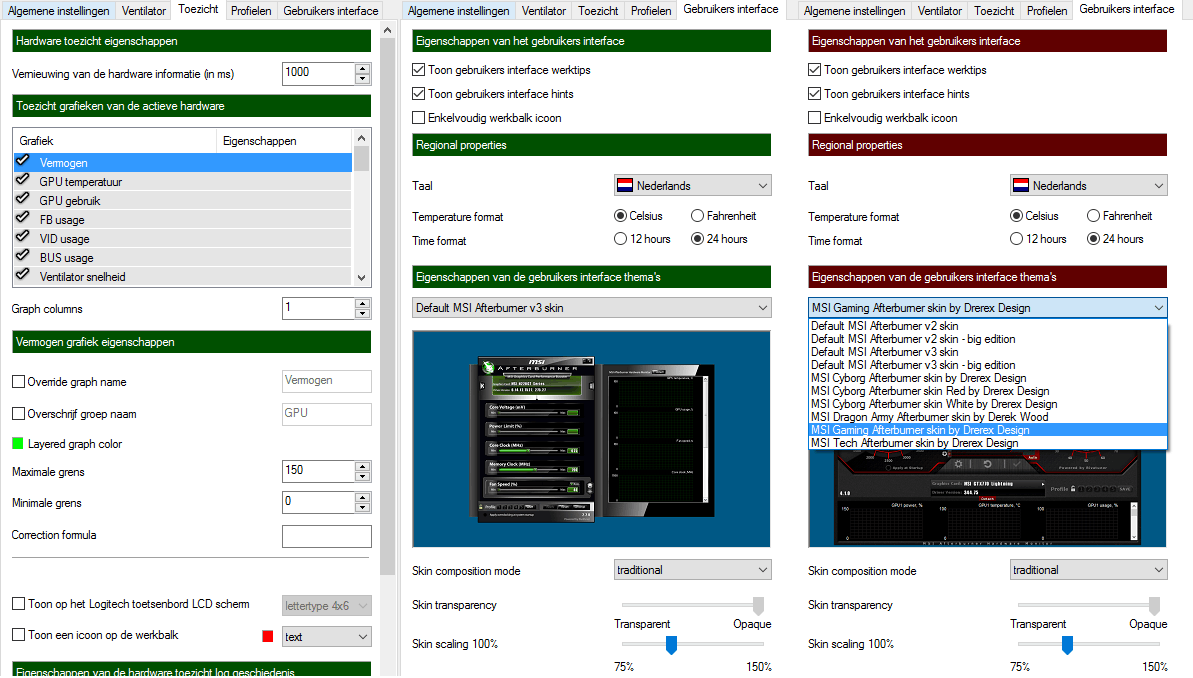
Task: Switch to Profielen tab in the left panel
Action: point(251,11)
